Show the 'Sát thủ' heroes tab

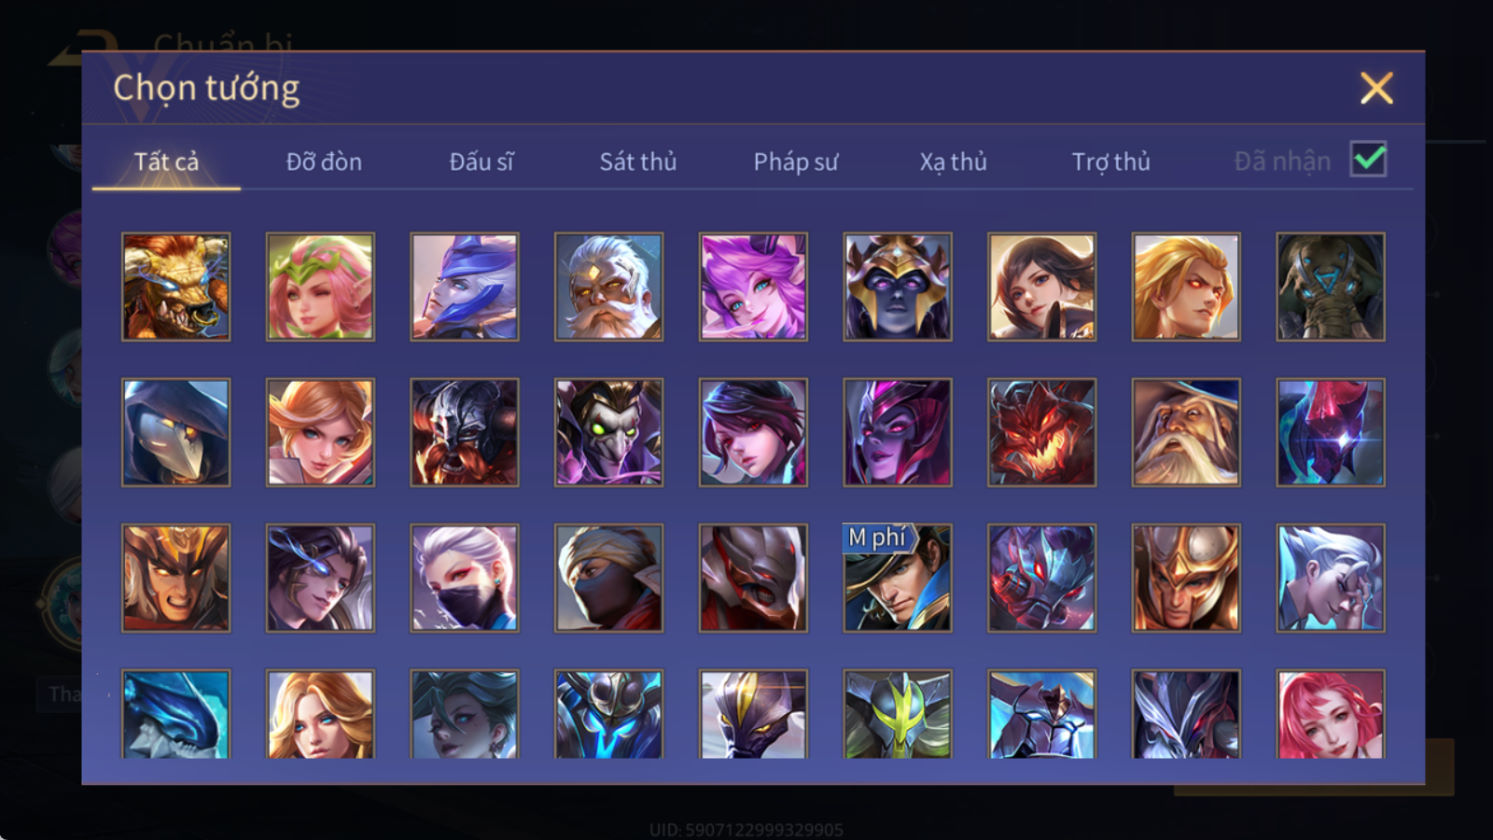point(638,161)
